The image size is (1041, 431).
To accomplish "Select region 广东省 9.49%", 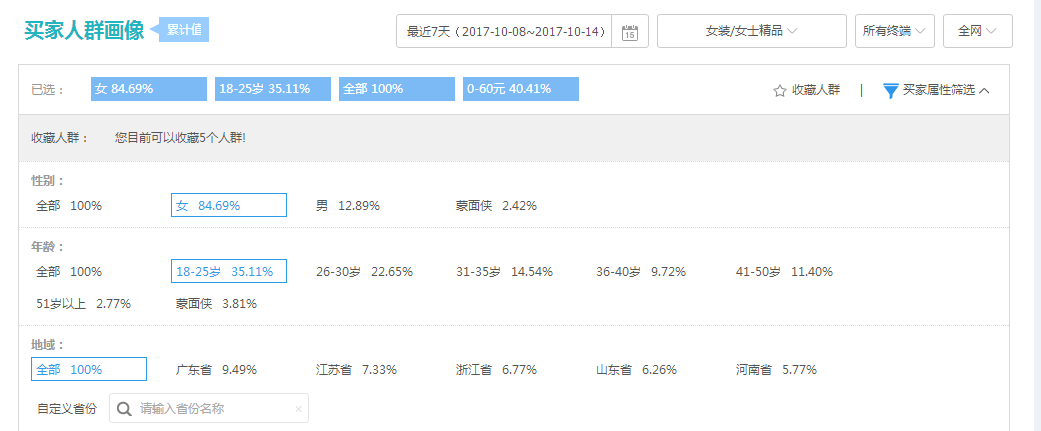I will pos(216,369).
